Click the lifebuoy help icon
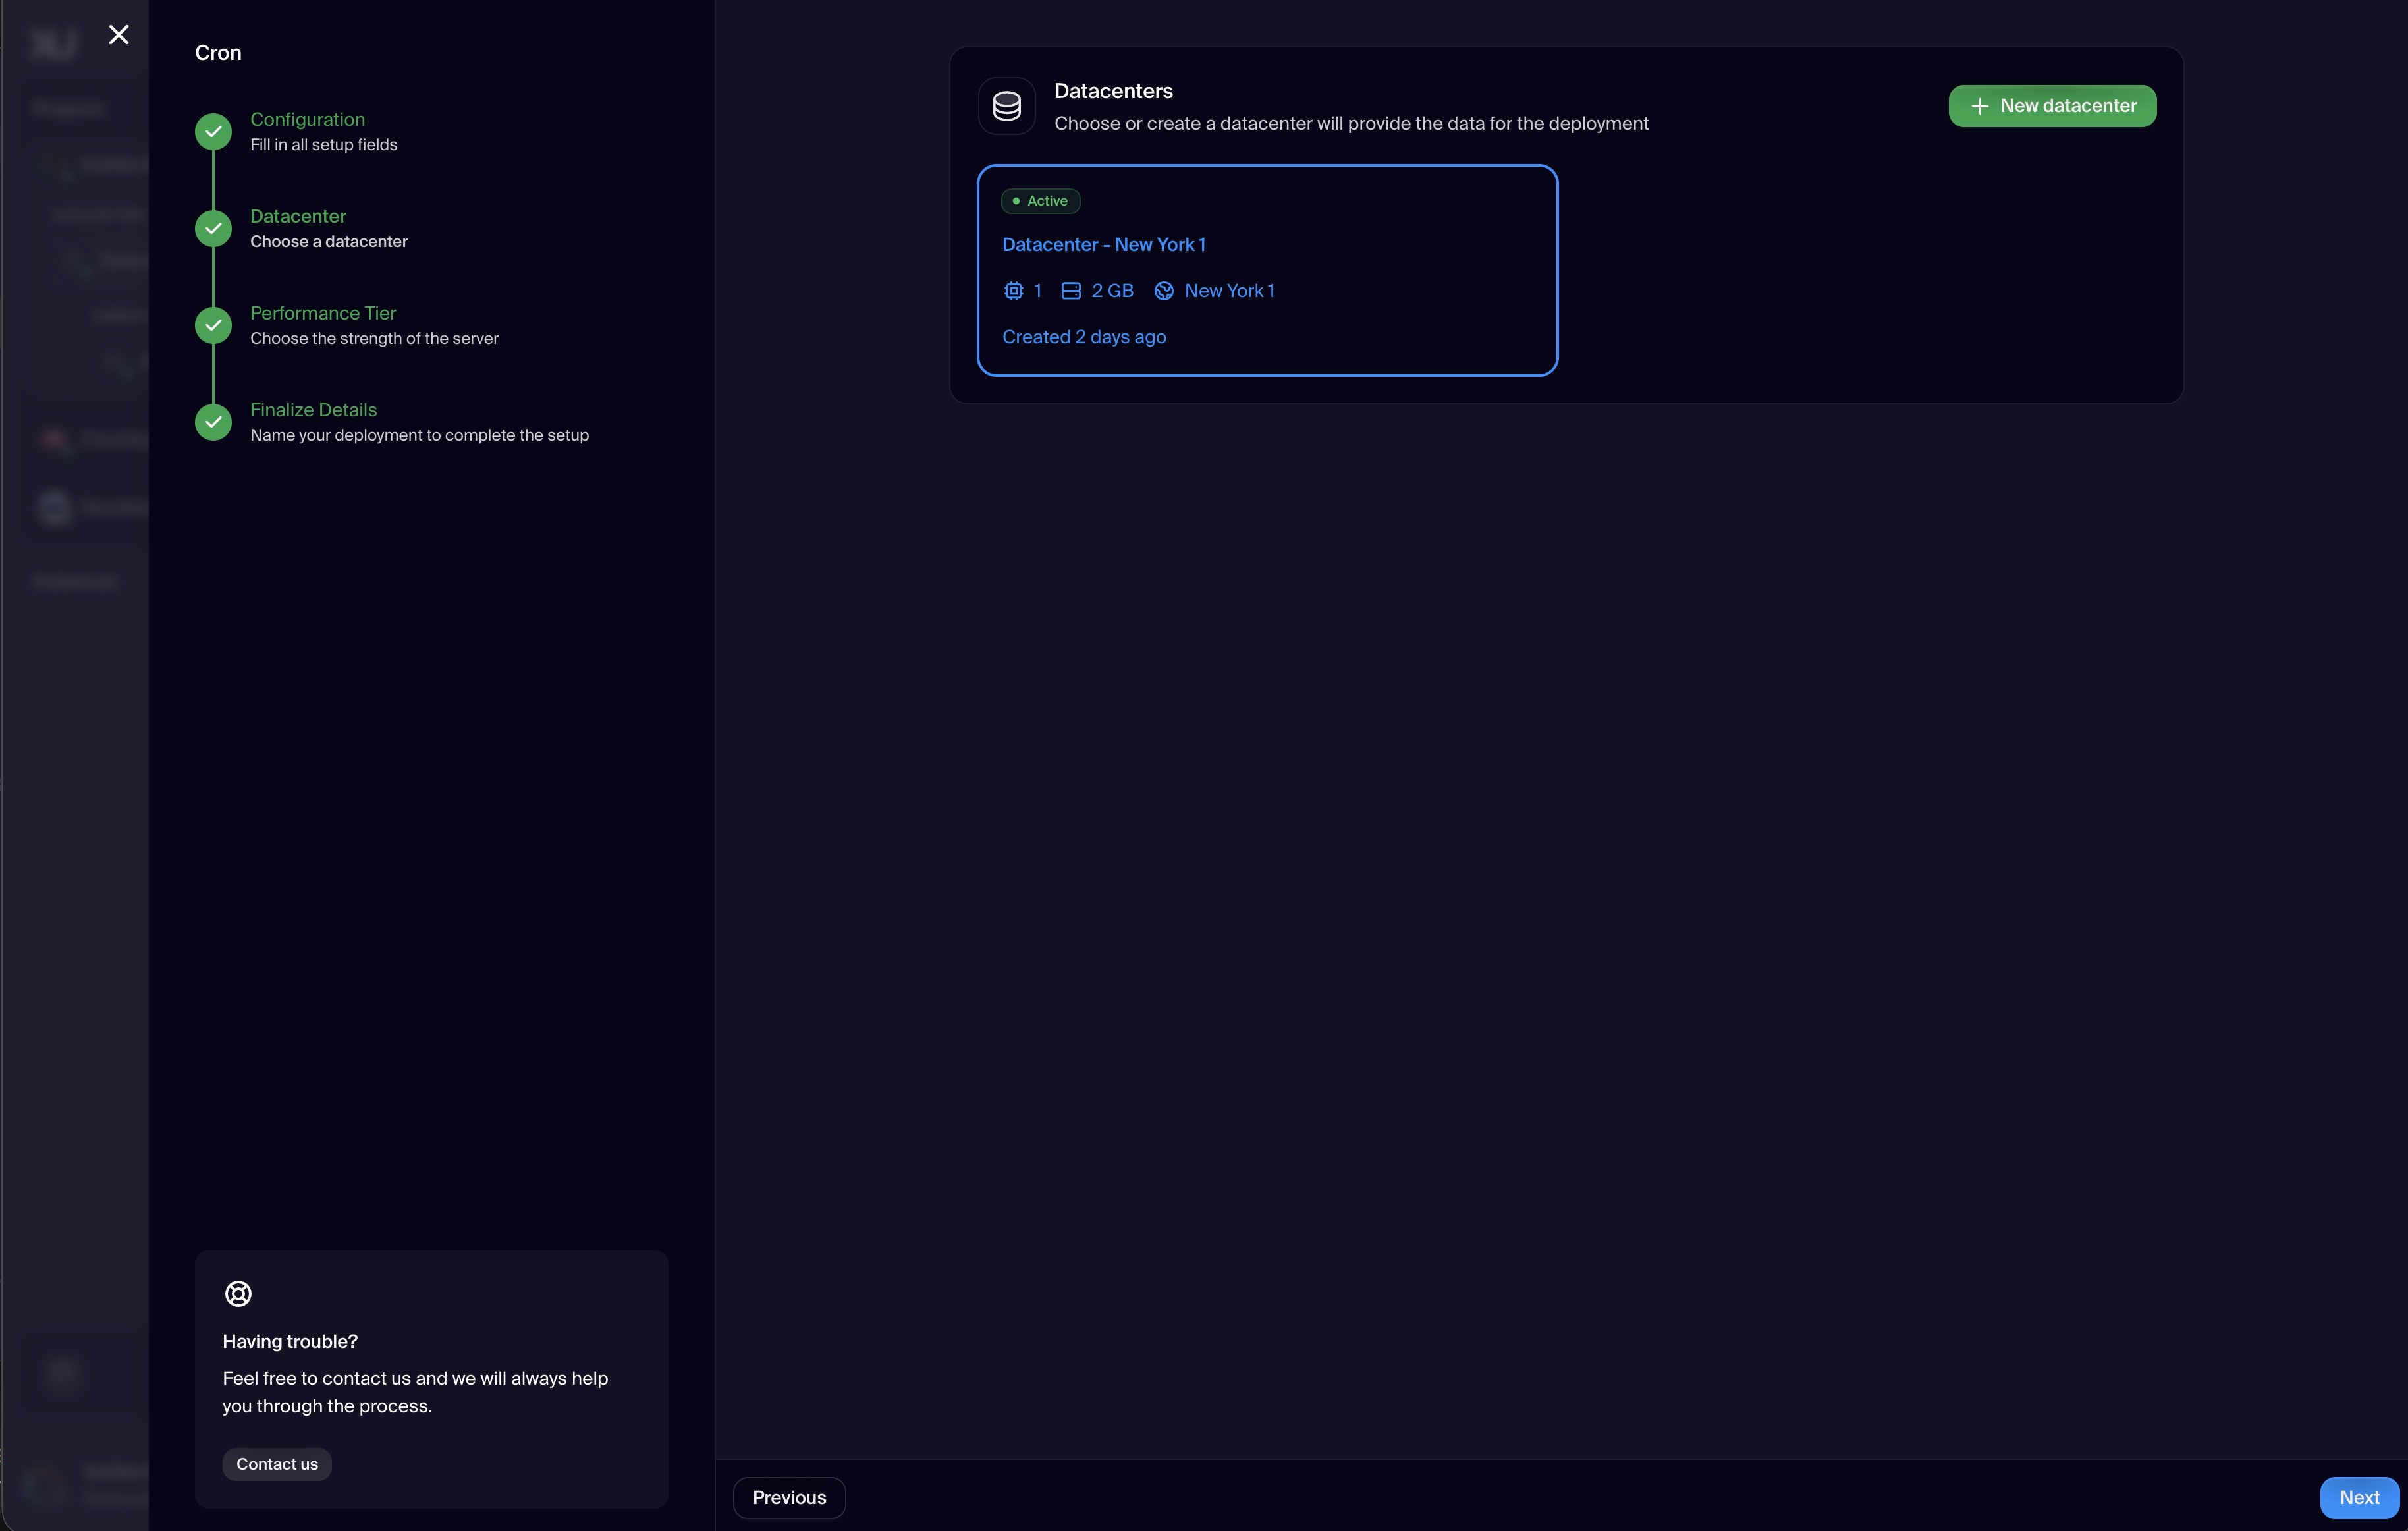 point(238,1293)
